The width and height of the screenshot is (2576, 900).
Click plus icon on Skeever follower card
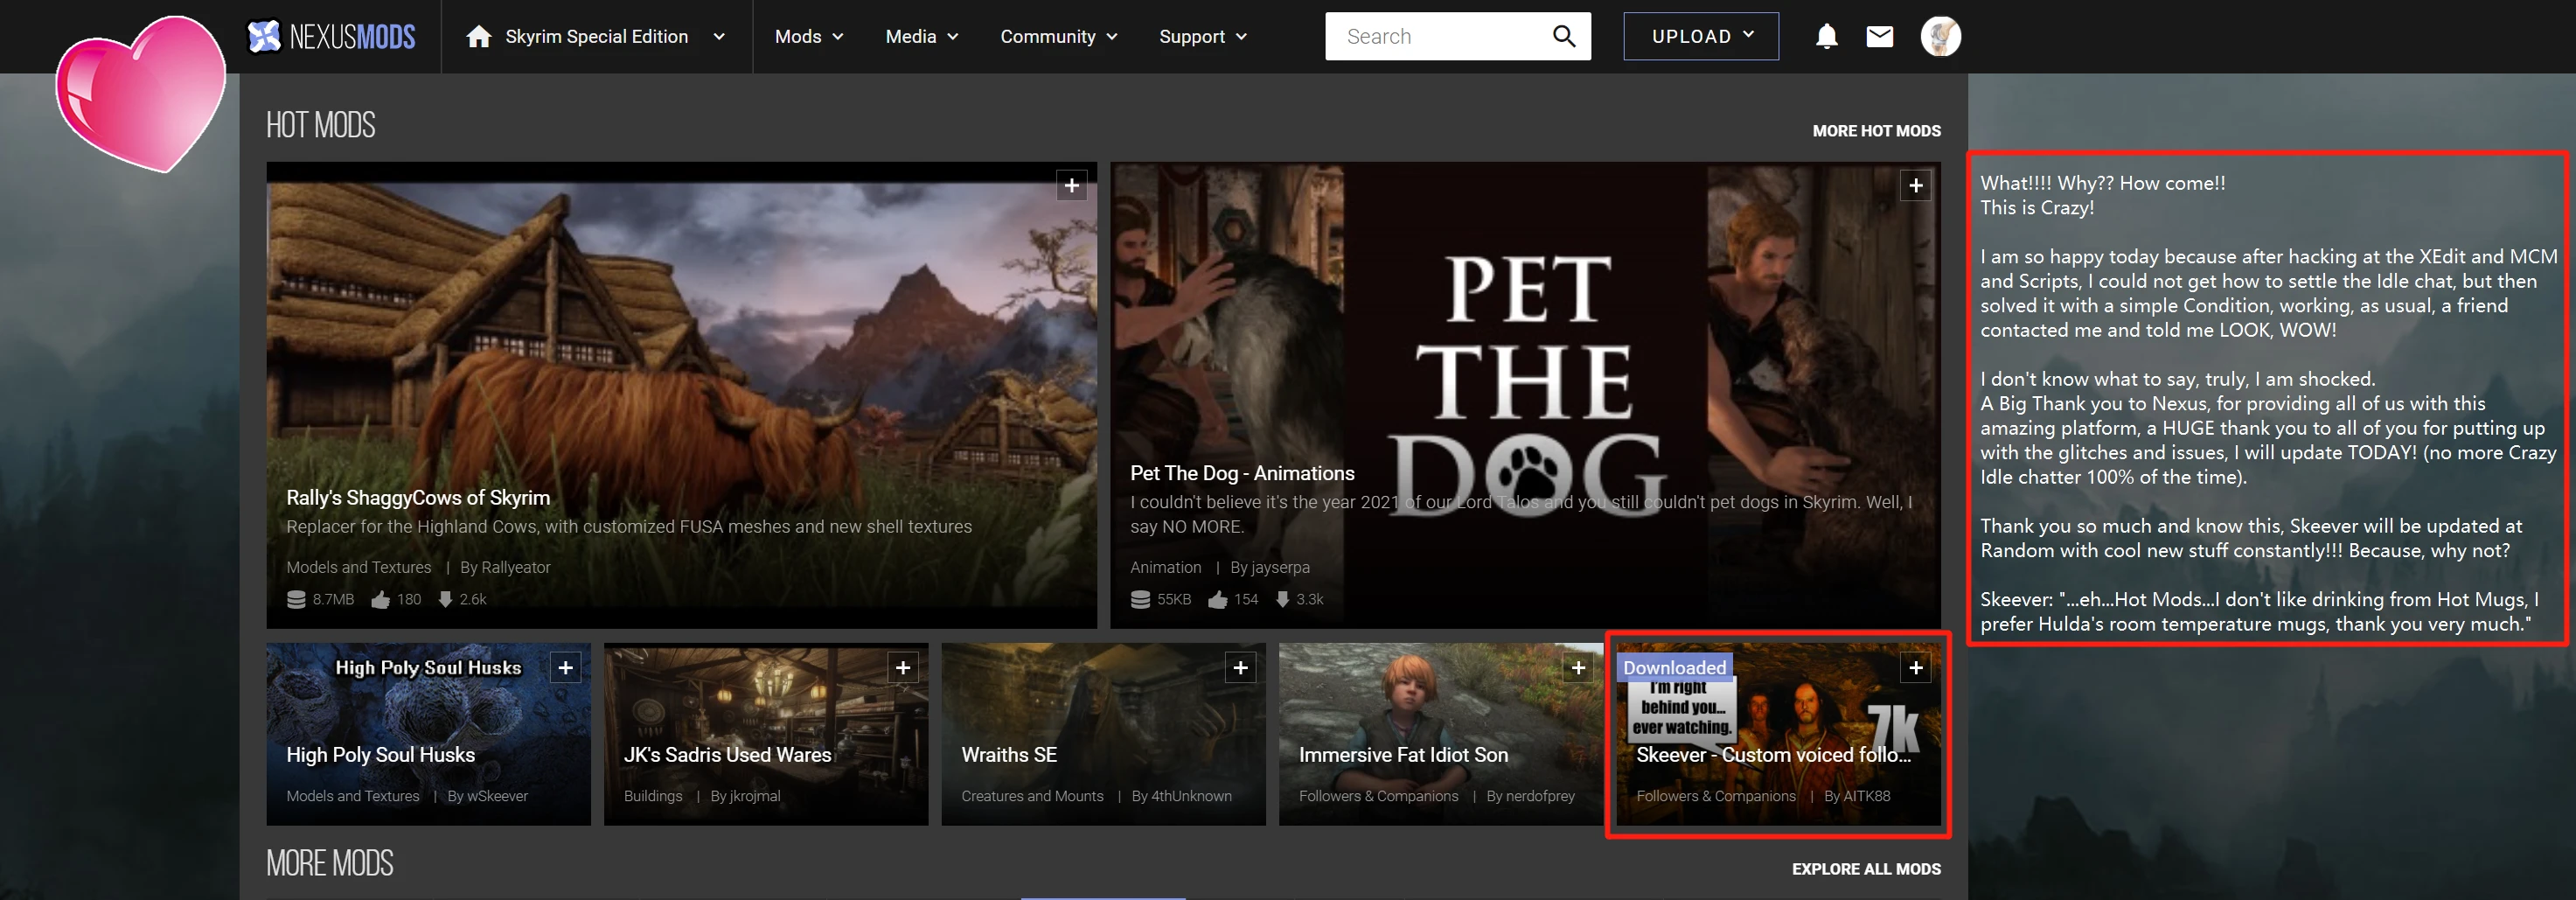tap(1915, 668)
